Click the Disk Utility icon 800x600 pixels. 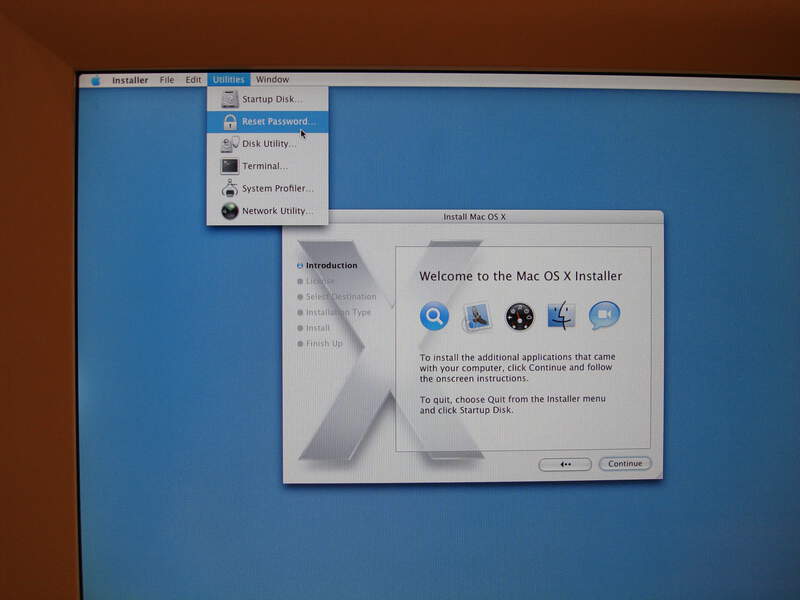tap(230, 144)
